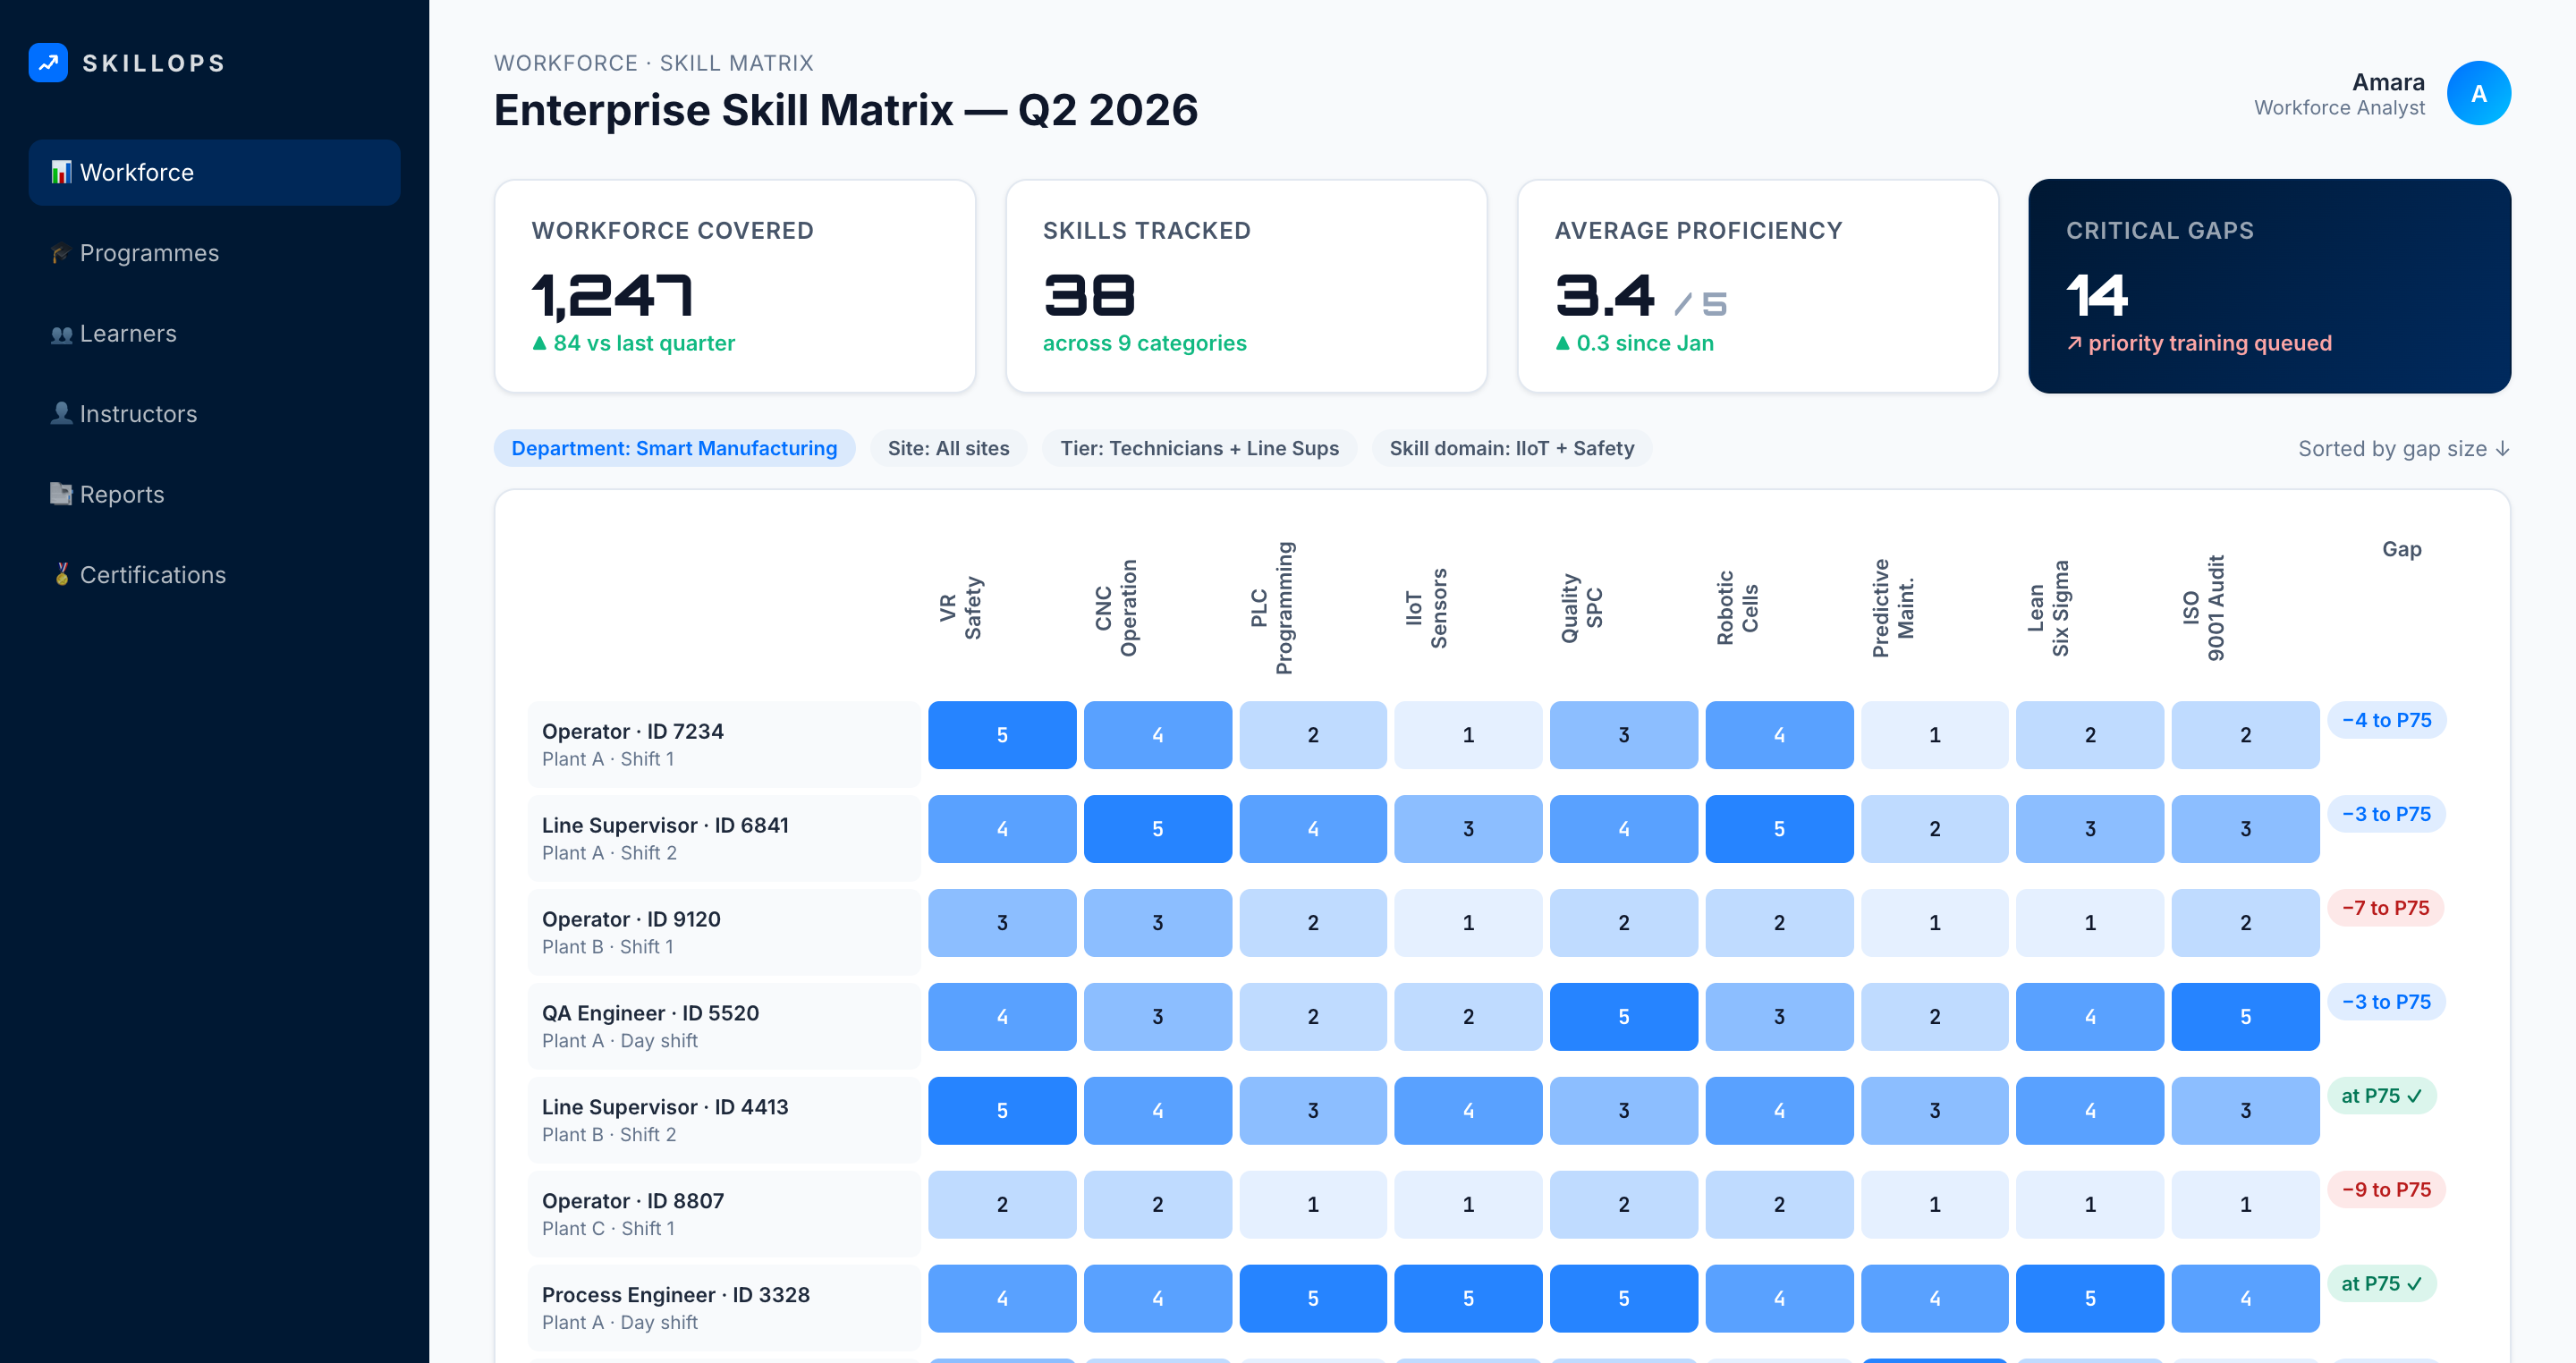Open Amara's profile avatar
The height and width of the screenshot is (1363, 2576).
coord(2478,93)
